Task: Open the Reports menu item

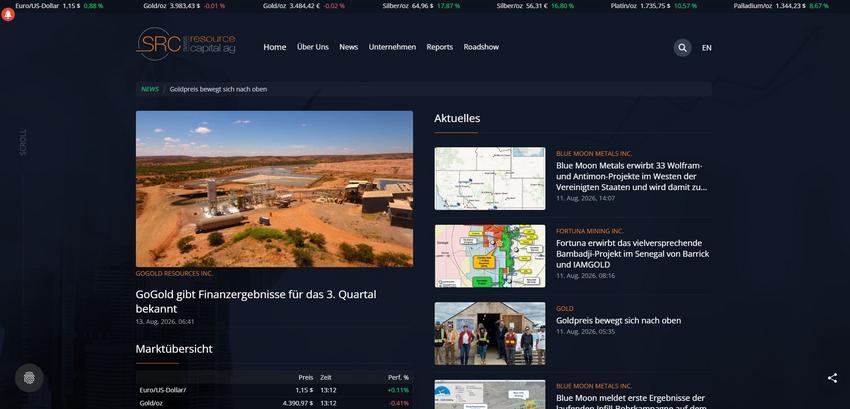Action: [440, 47]
